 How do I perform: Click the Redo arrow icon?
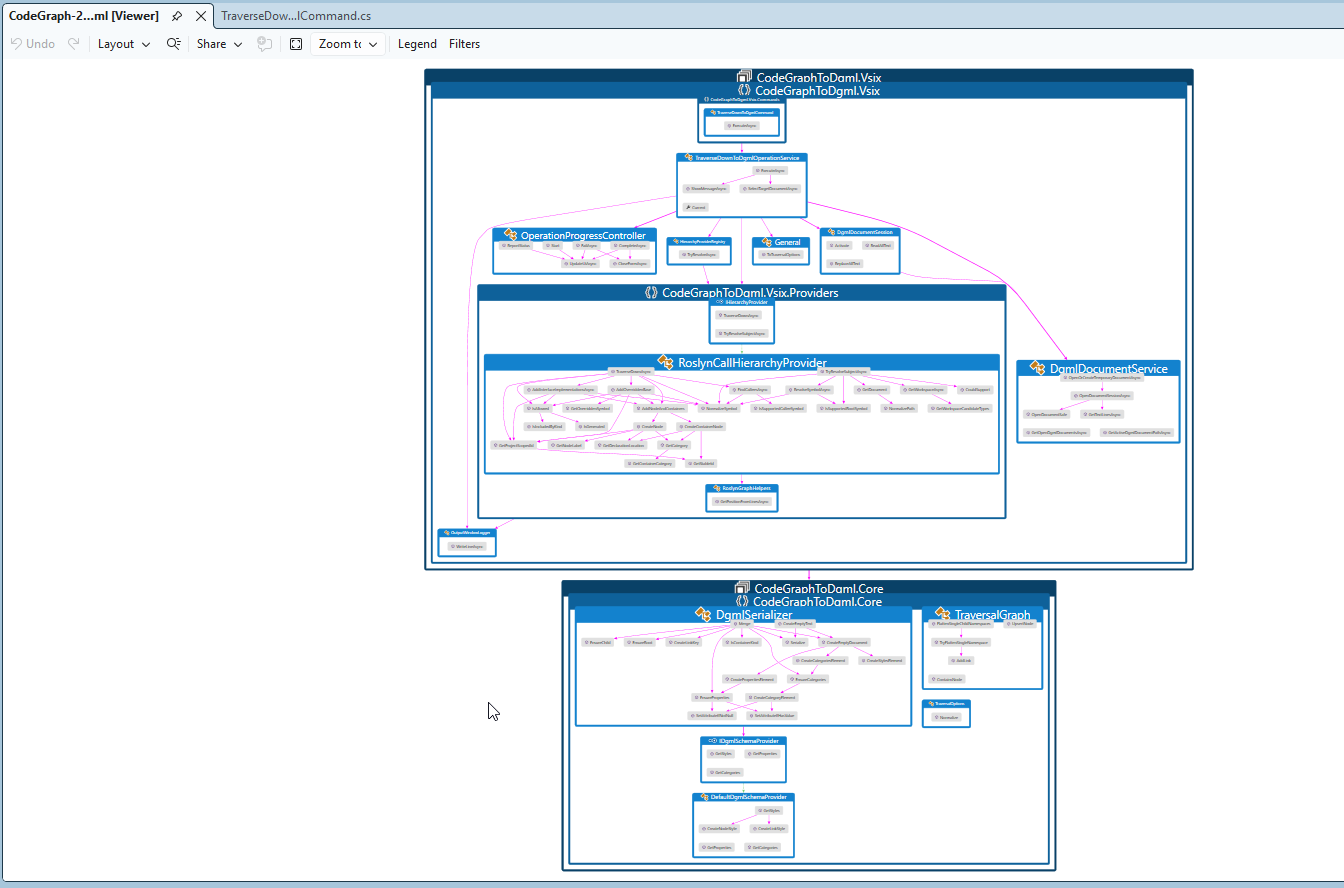click(x=74, y=44)
